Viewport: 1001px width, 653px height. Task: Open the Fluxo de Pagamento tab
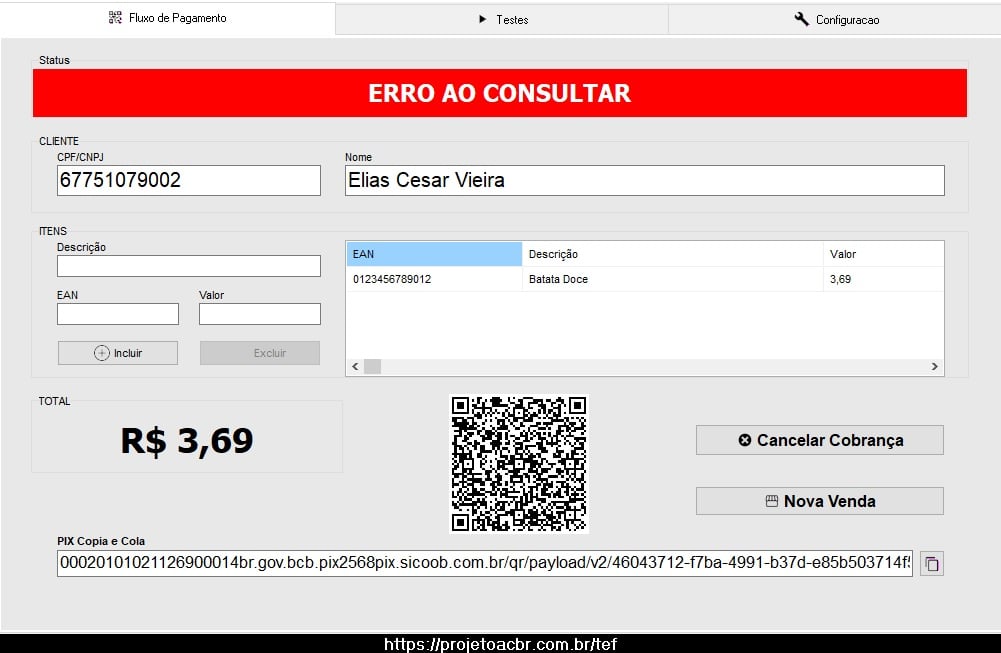(x=167, y=19)
